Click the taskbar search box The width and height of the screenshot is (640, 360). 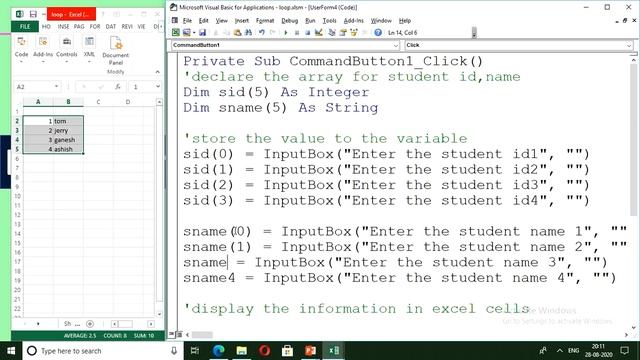pyautogui.click(x=102, y=351)
